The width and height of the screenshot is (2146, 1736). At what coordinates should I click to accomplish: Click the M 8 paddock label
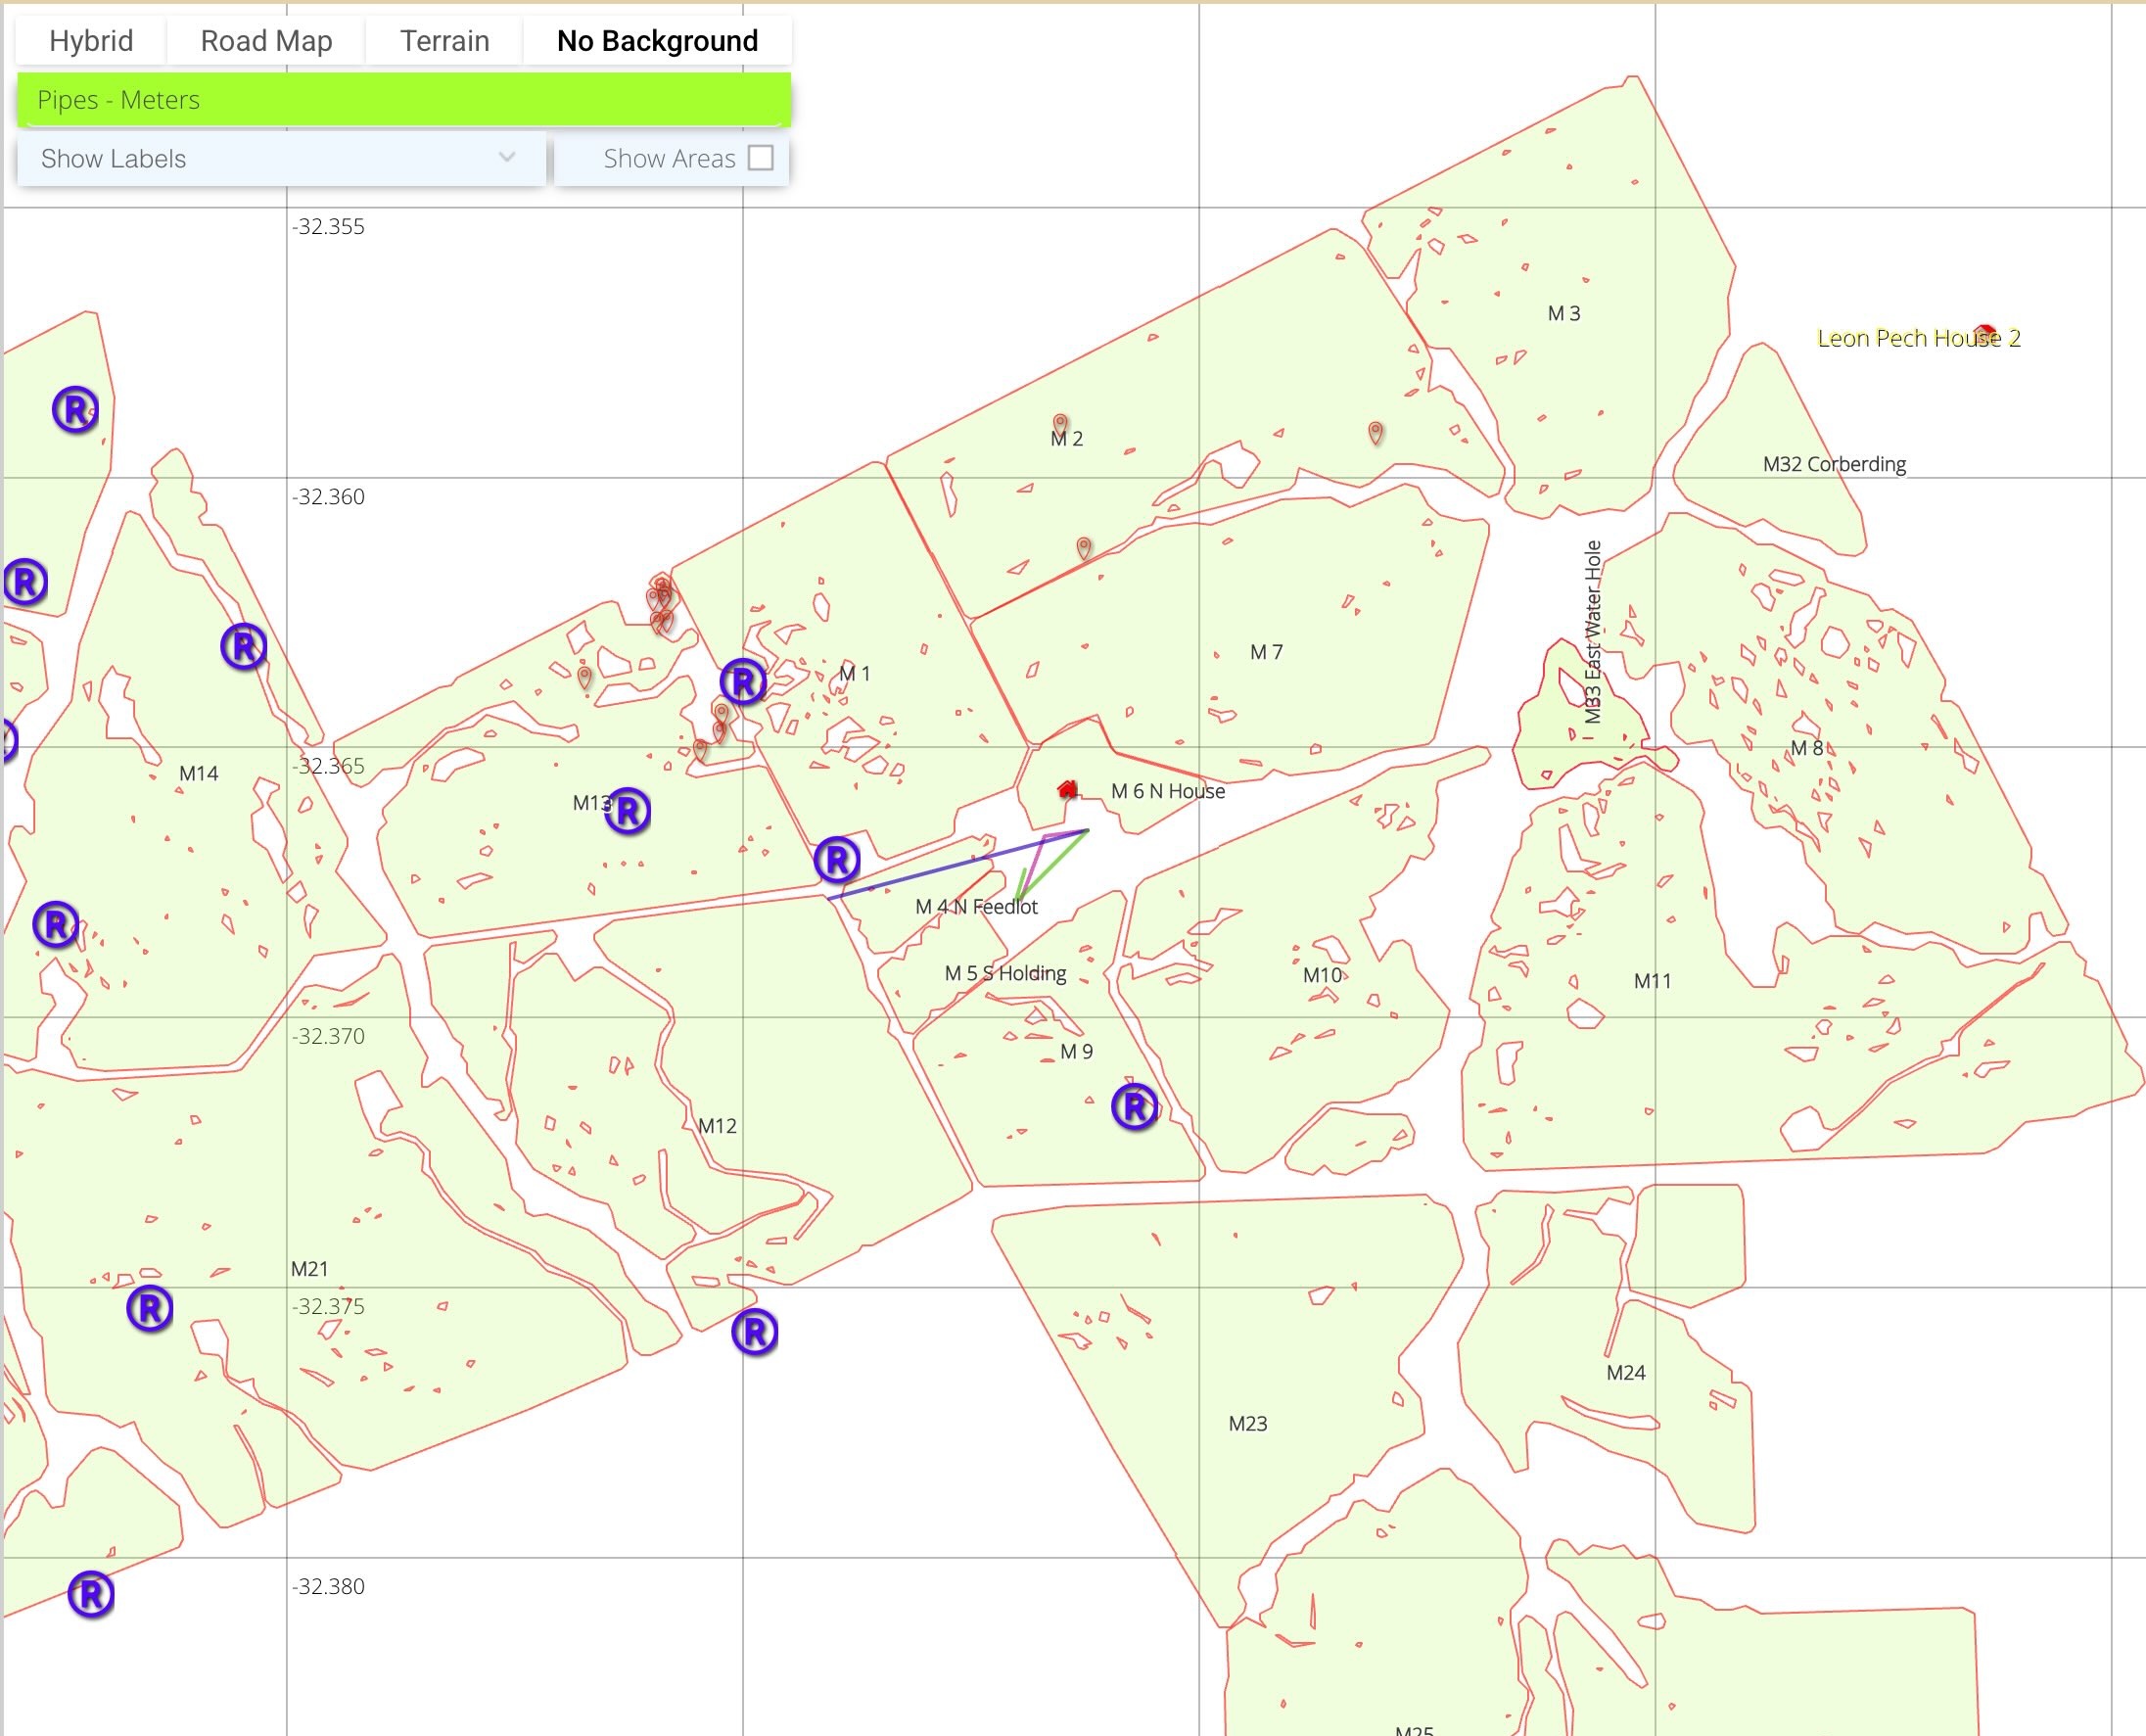point(1807,748)
